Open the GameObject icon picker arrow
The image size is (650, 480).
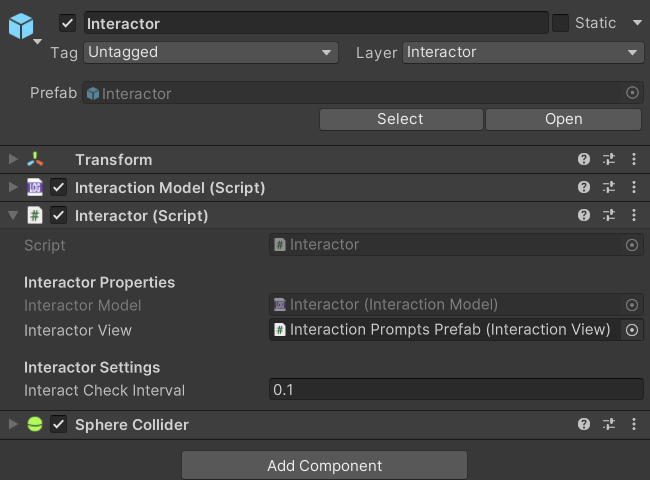pyautogui.click(x=37, y=41)
